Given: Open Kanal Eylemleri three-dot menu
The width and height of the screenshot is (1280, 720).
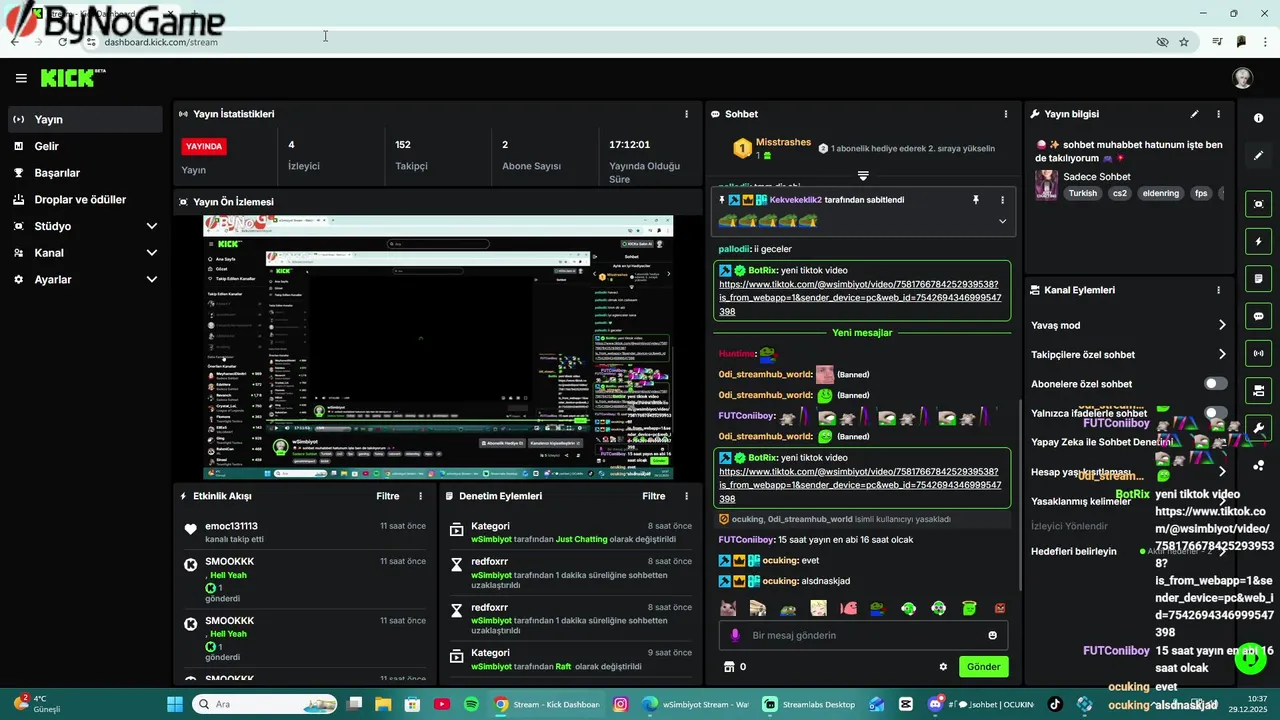Looking at the screenshot, I should click(x=1218, y=290).
